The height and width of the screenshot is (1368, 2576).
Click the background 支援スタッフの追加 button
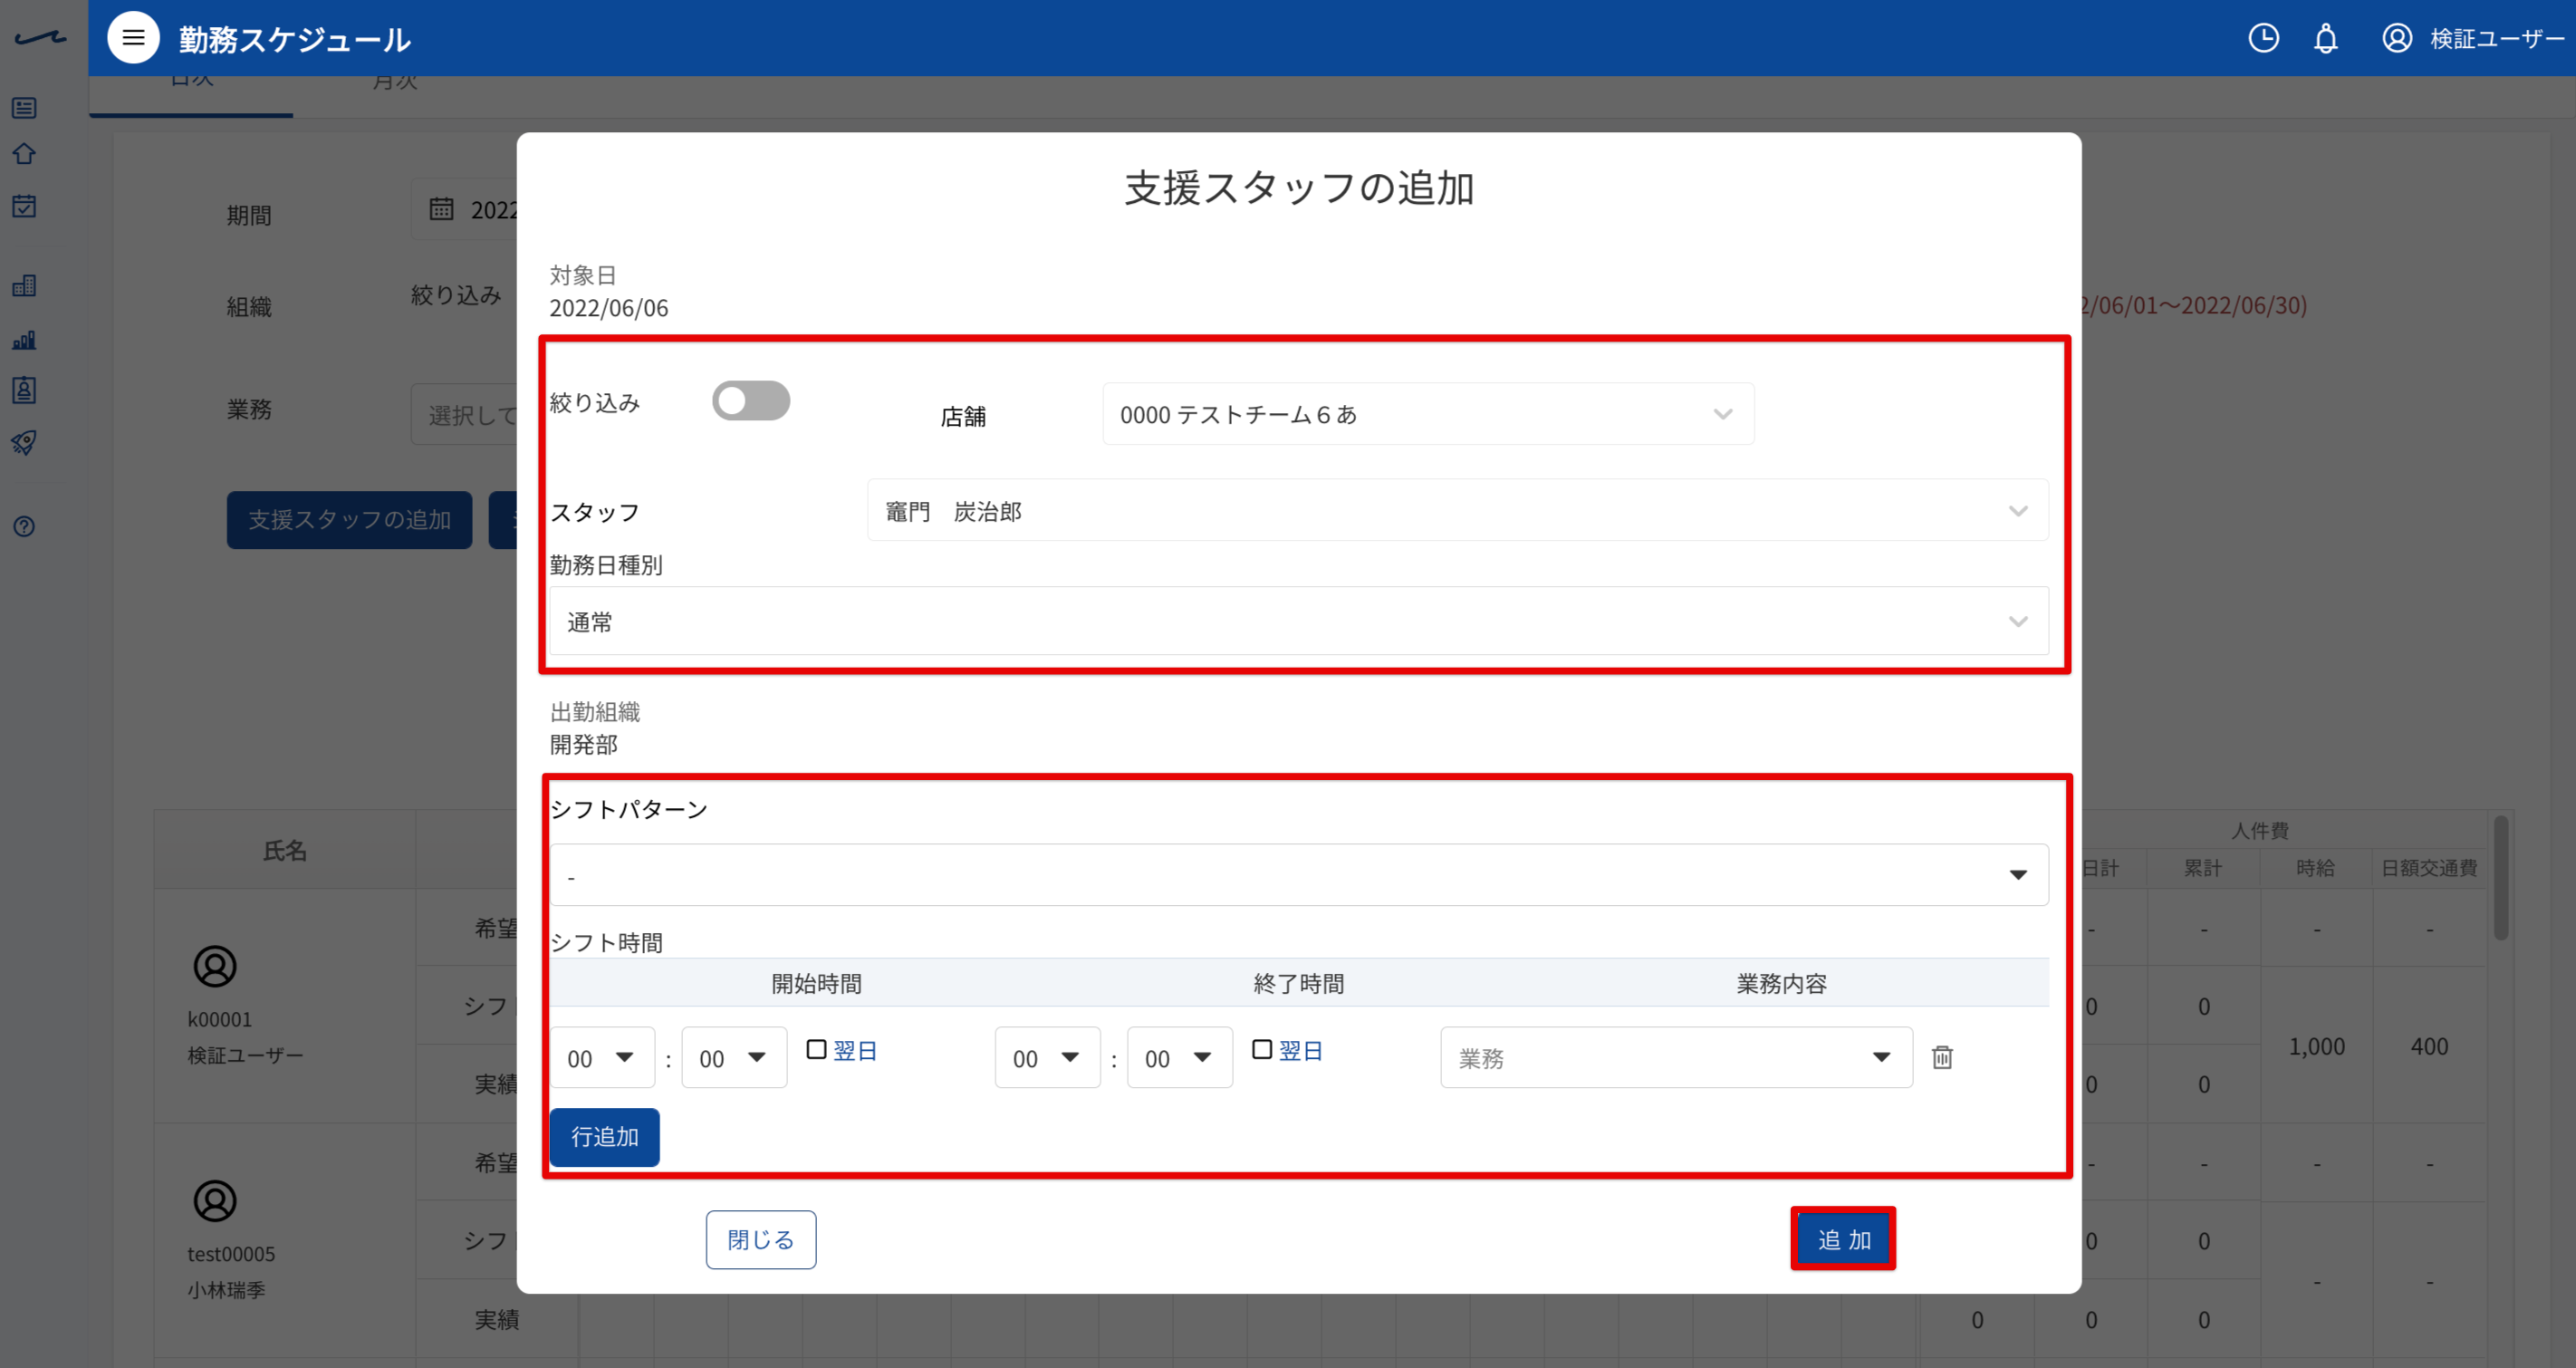pos(349,520)
